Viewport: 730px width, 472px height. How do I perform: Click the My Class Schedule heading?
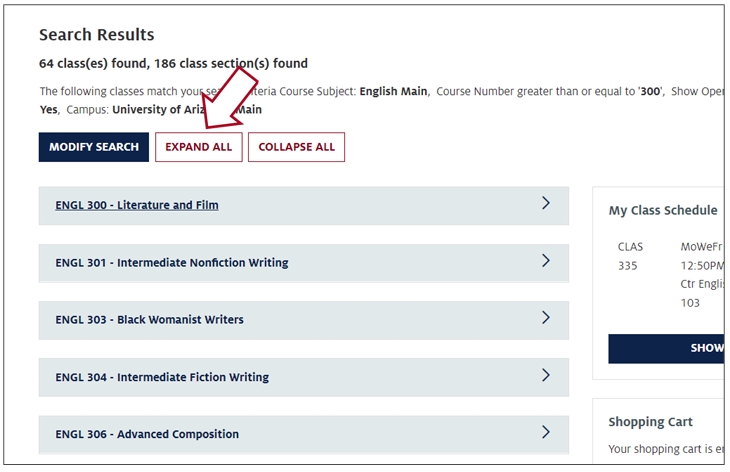coord(663,210)
